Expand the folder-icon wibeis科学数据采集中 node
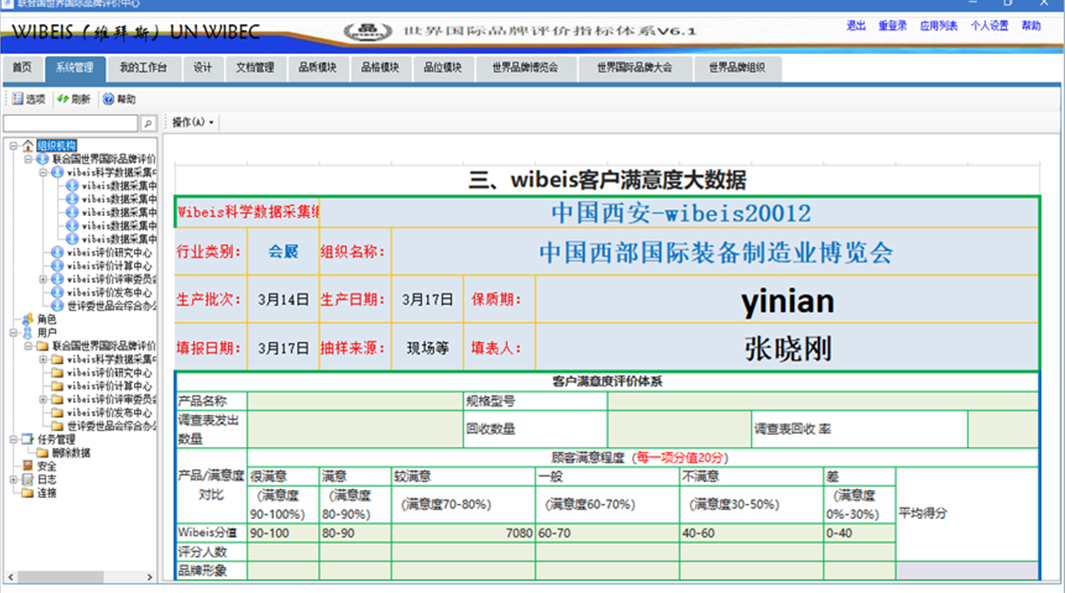1065x593 pixels. (x=43, y=359)
